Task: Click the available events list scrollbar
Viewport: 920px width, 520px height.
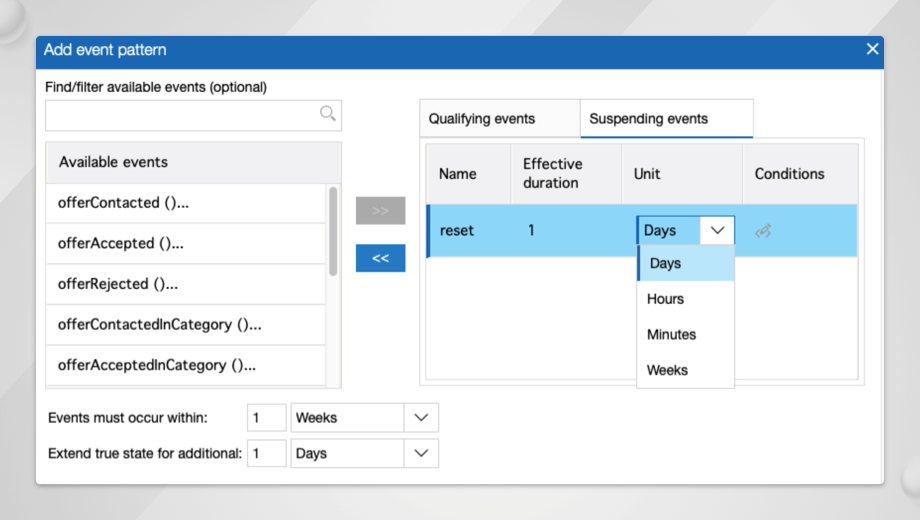Action: 333,232
